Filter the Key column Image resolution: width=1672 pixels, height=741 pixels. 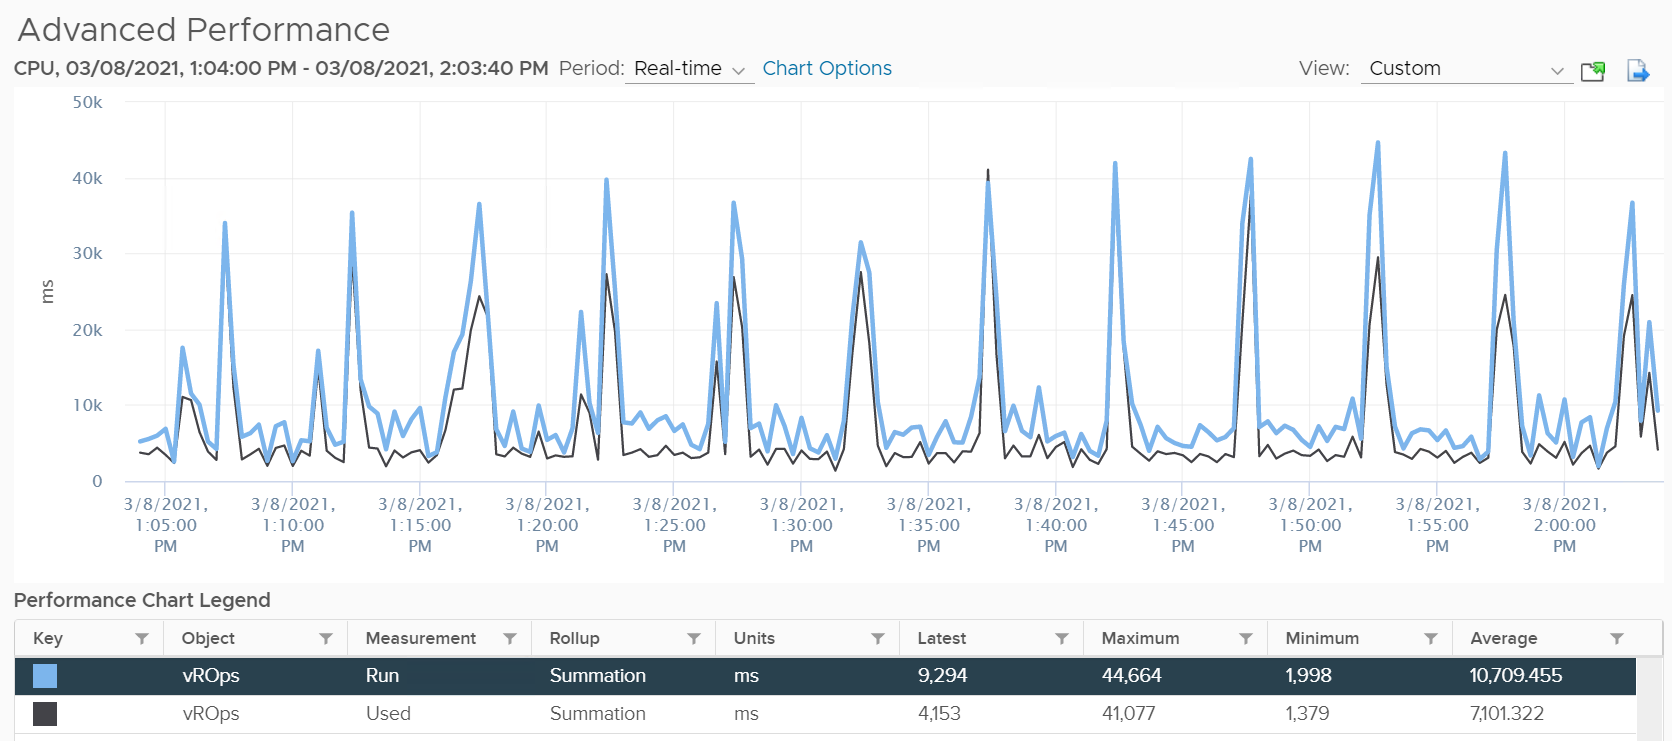pyautogui.click(x=142, y=638)
